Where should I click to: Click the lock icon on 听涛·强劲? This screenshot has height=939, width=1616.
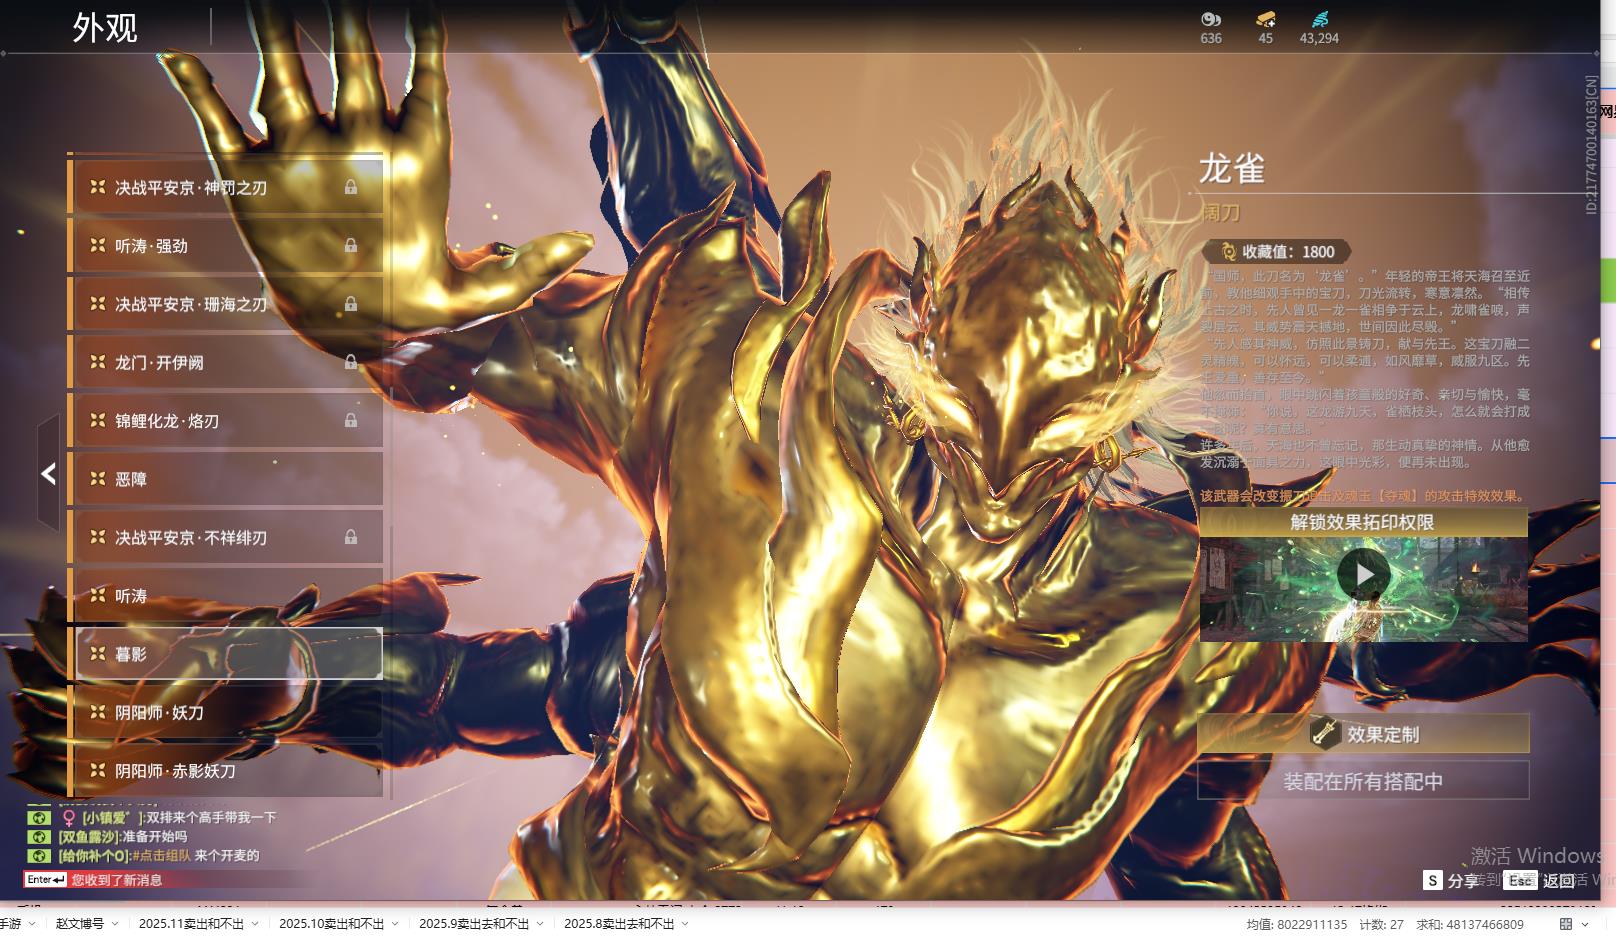coord(351,245)
